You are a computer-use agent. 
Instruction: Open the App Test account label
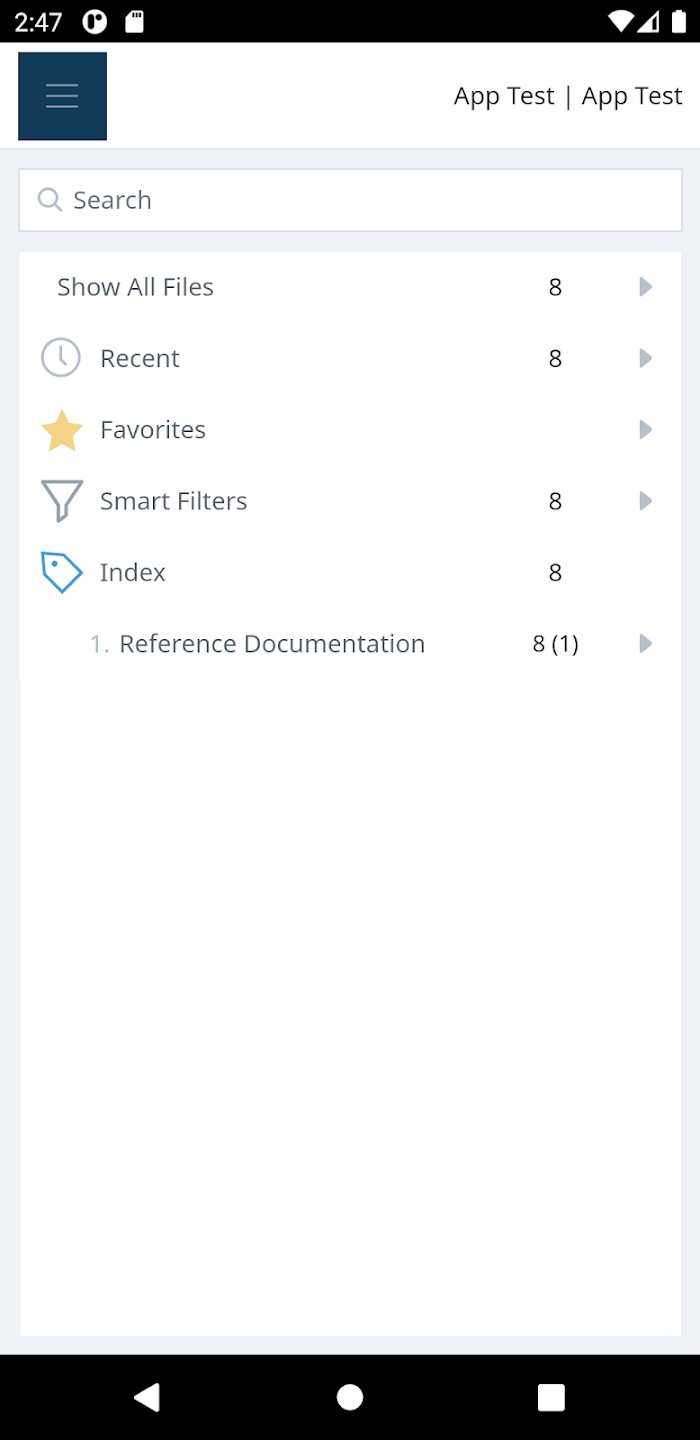tap(567, 95)
